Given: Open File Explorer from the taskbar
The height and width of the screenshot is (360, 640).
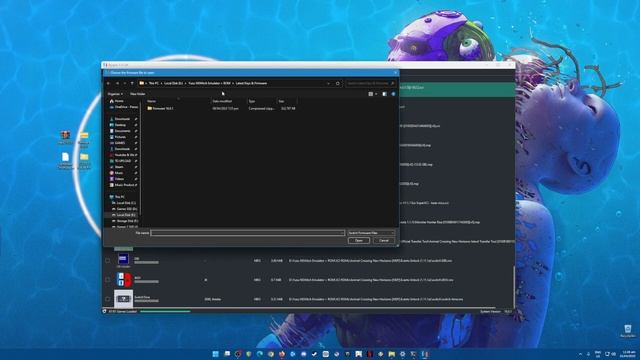Looking at the screenshot, I should (392, 354).
